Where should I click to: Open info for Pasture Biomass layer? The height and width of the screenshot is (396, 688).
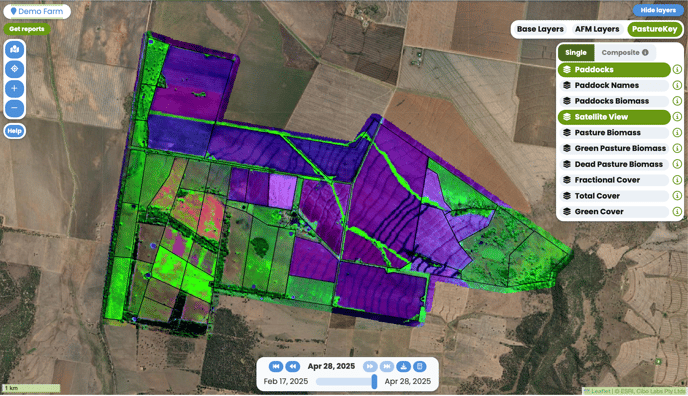click(677, 133)
